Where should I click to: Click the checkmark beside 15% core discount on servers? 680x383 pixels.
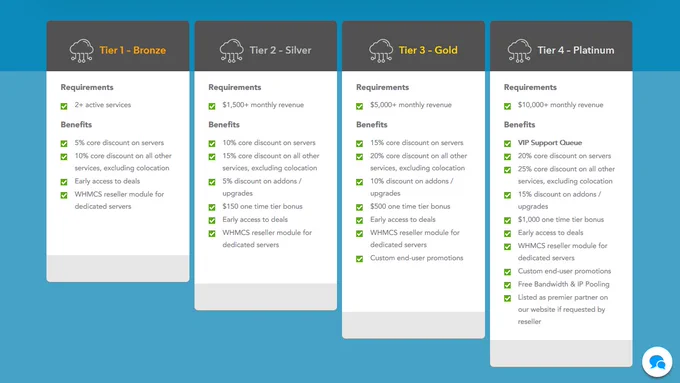click(x=360, y=143)
